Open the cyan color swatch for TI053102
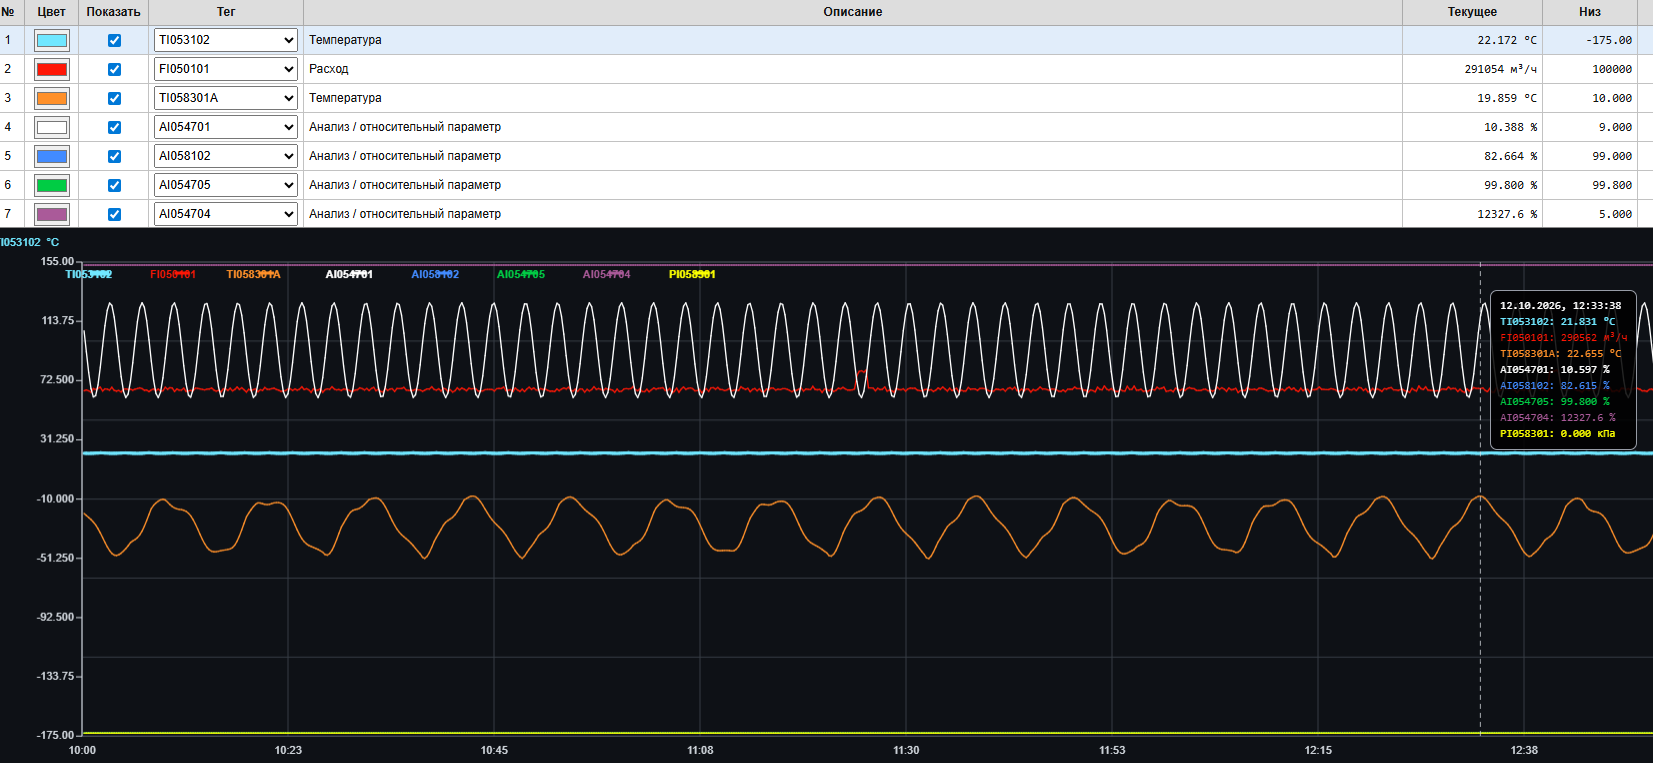 [x=52, y=41]
